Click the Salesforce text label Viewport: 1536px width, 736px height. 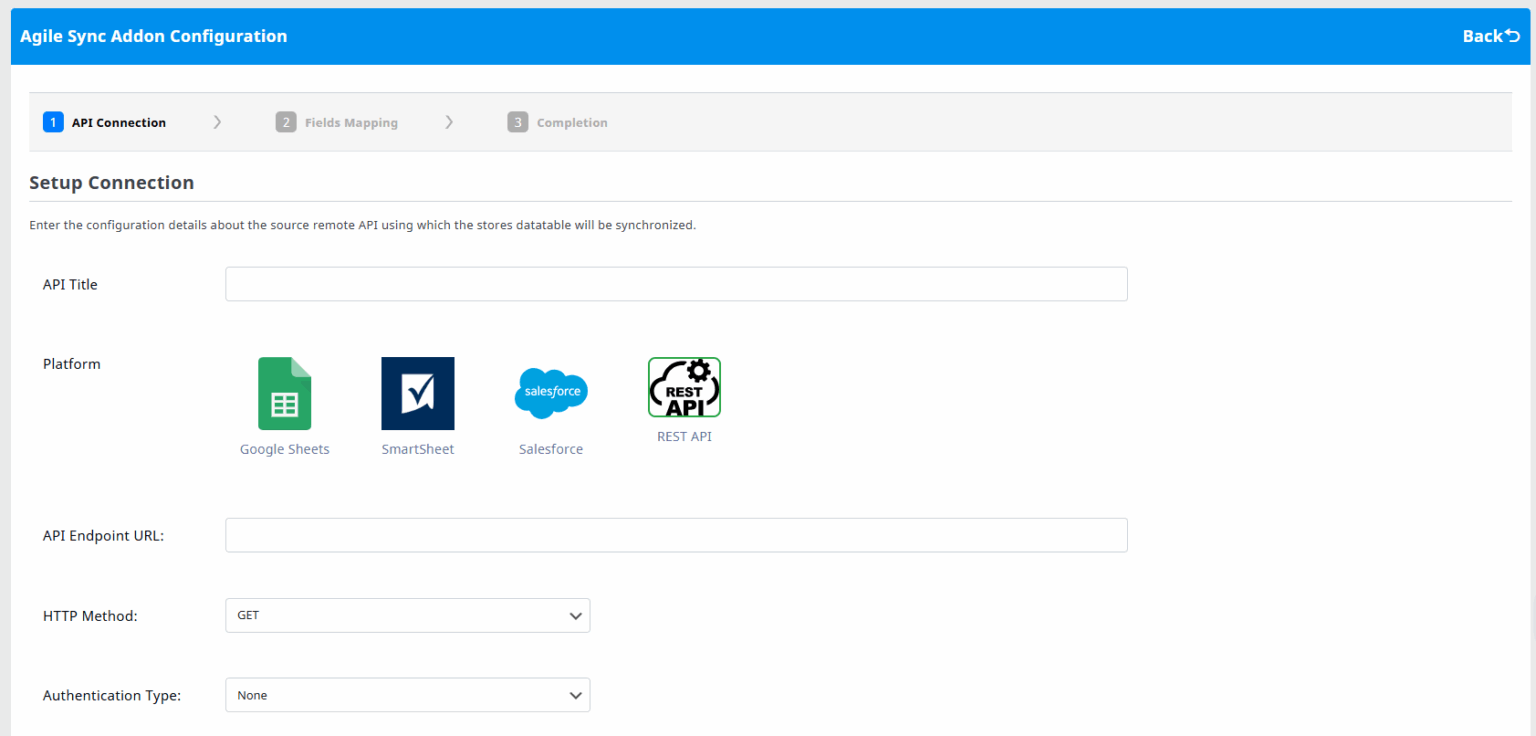click(x=550, y=450)
